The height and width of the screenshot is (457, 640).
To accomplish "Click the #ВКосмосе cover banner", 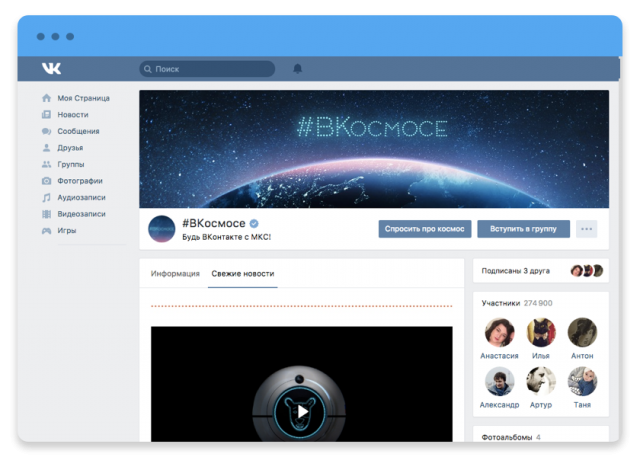I will (x=374, y=149).
